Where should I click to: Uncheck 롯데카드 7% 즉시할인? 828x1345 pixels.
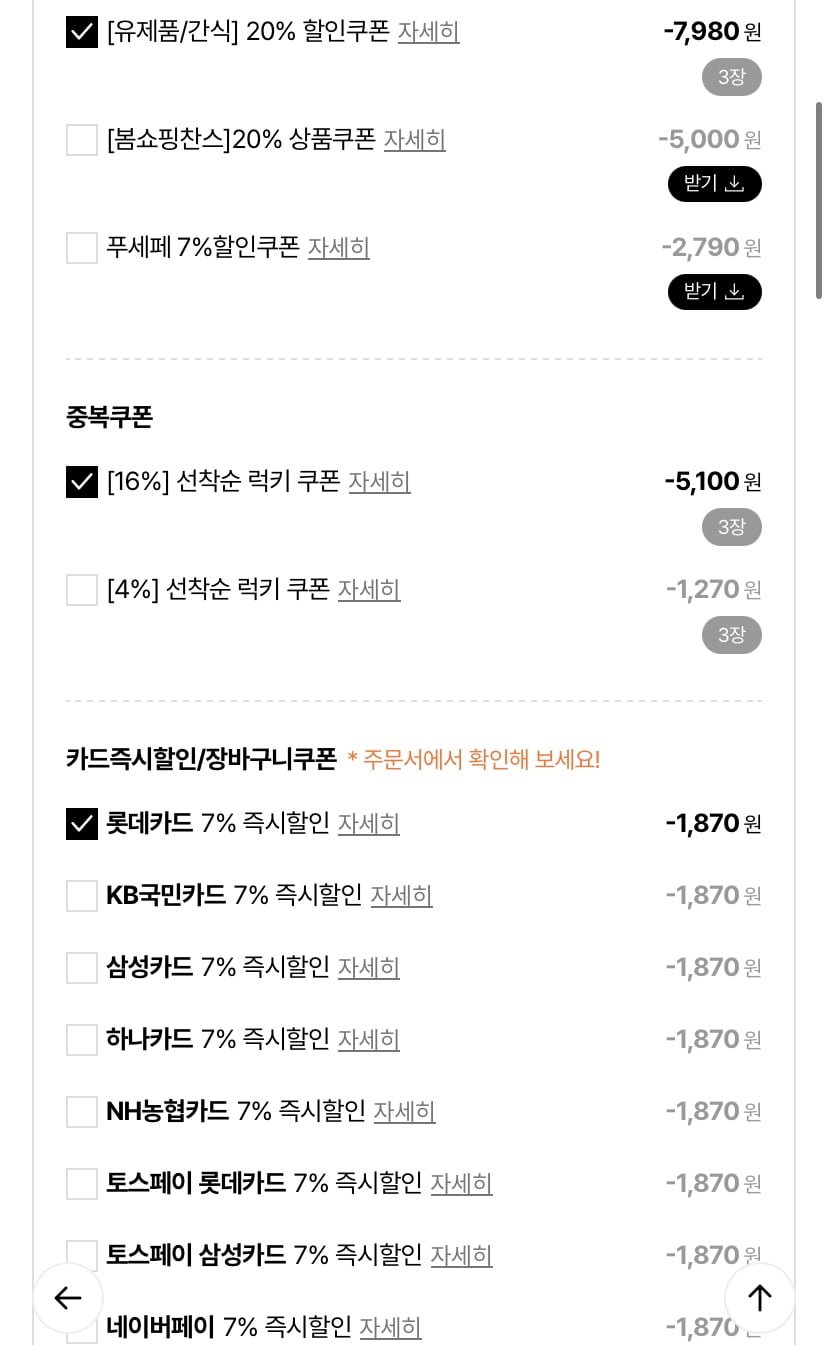82,824
